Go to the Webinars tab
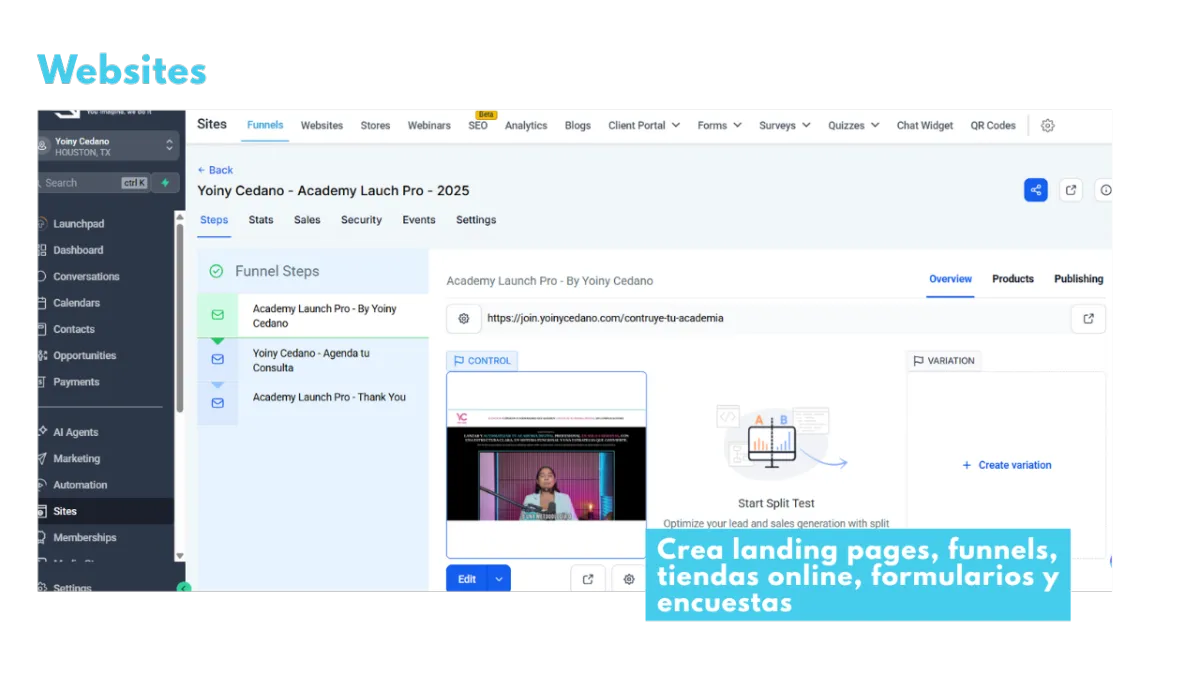1200x675 pixels. click(x=429, y=125)
